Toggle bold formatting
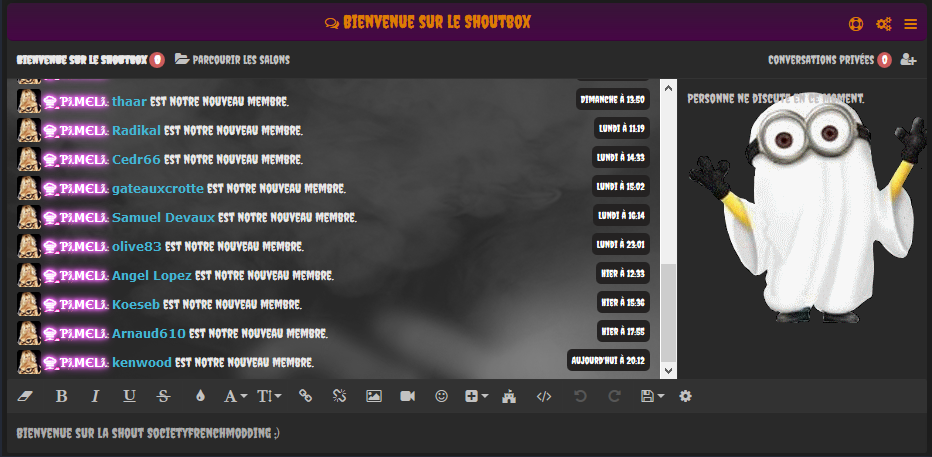Screen dimensions: 932x457 click(61, 396)
